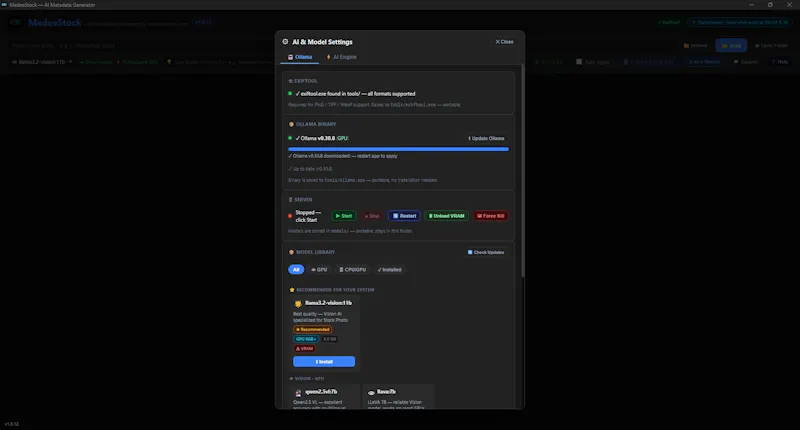This screenshot has width=800, height=430.
Task: Click the AI Engine flame icon
Action: [x=329, y=57]
